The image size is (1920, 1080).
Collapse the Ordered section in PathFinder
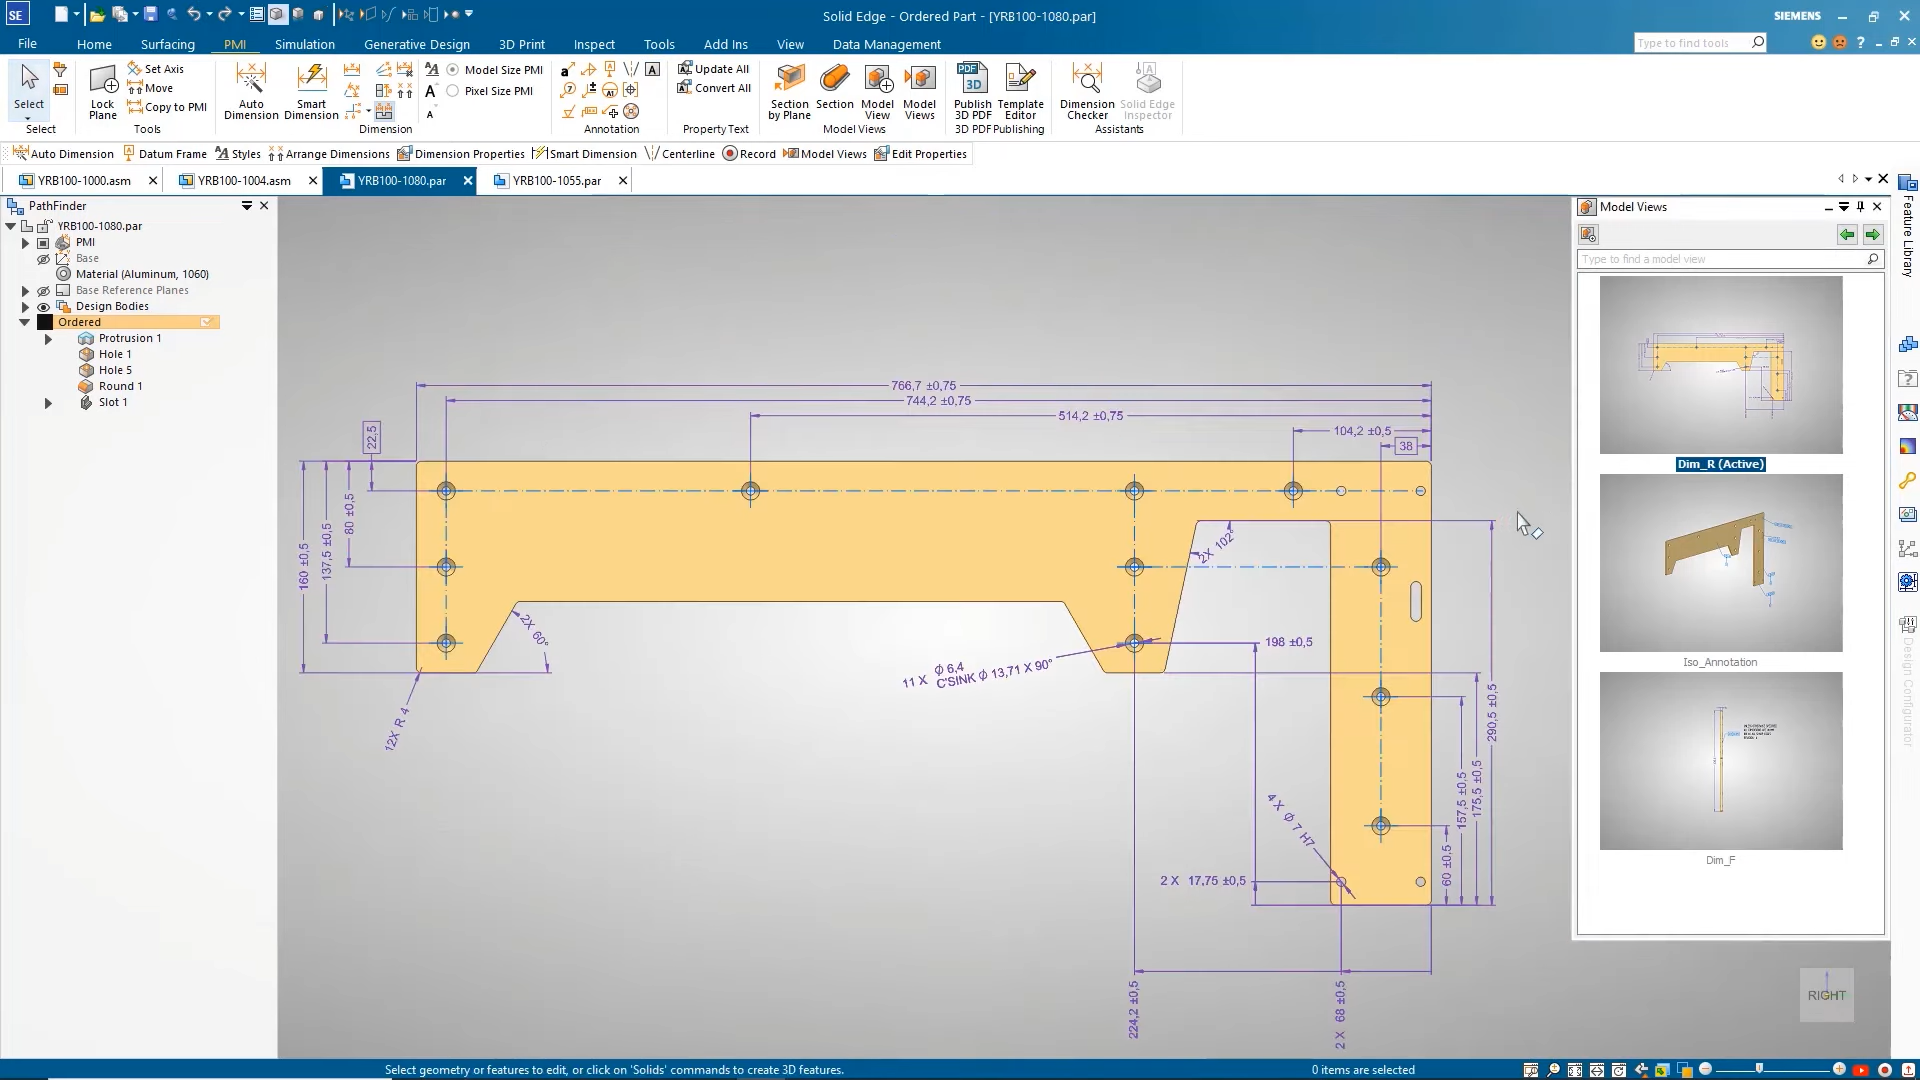click(x=24, y=322)
